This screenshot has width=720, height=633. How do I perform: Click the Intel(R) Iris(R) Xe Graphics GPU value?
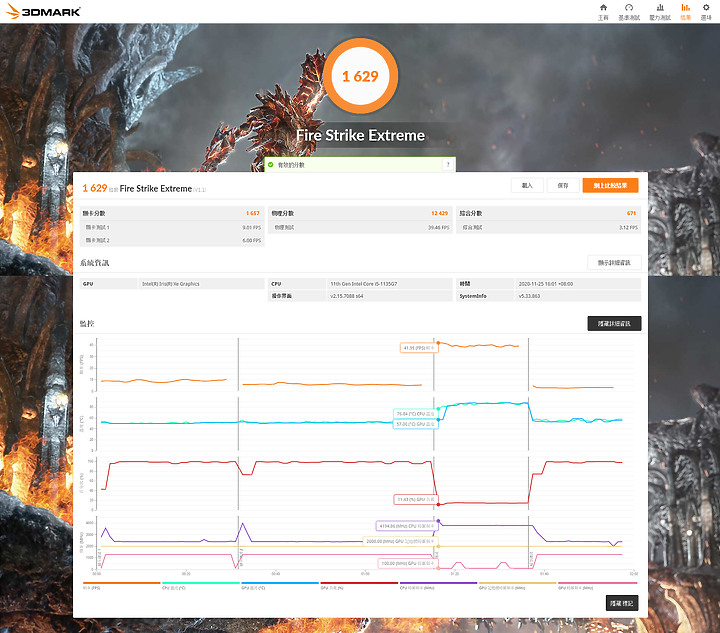tap(171, 284)
